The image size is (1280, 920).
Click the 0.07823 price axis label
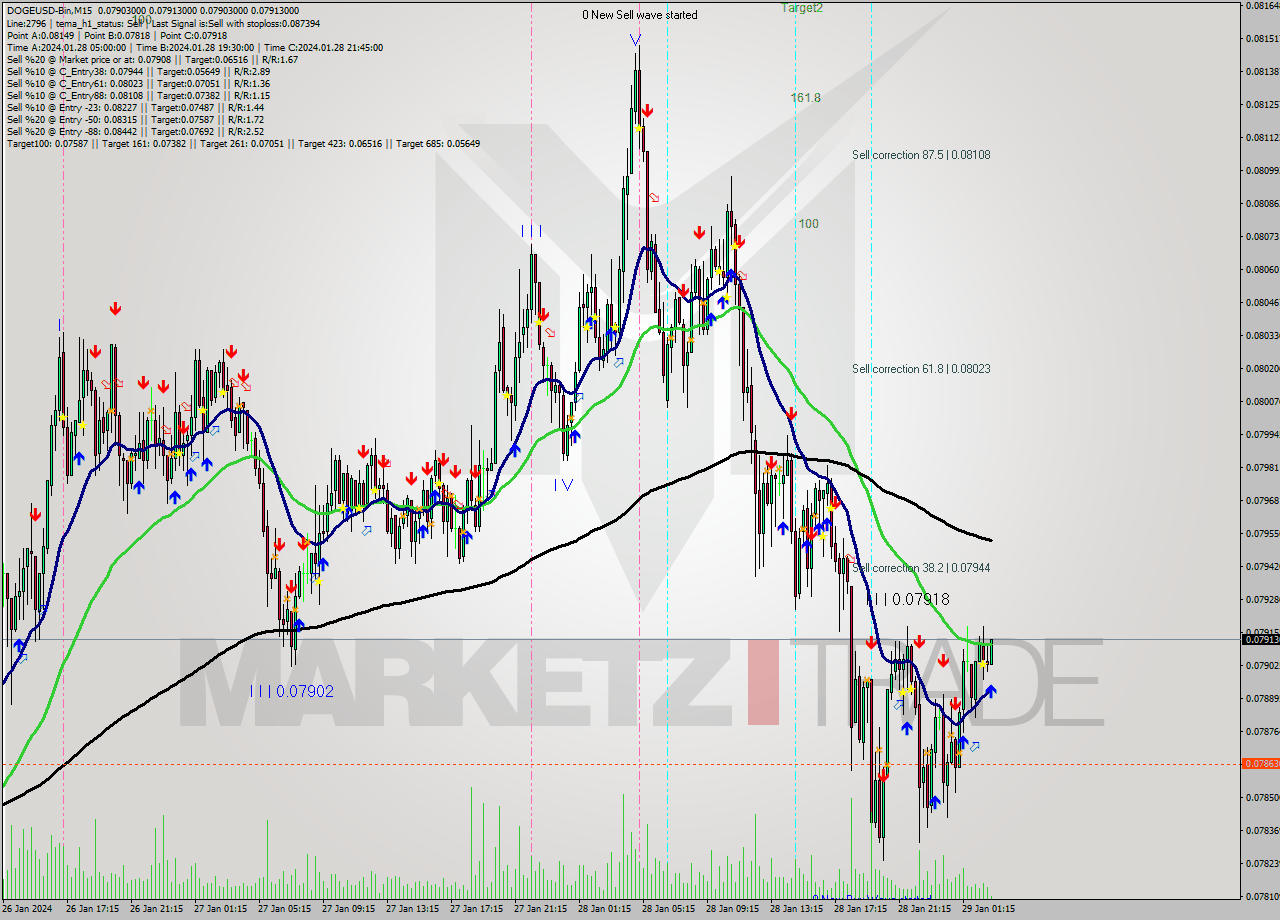[x=1263, y=863]
